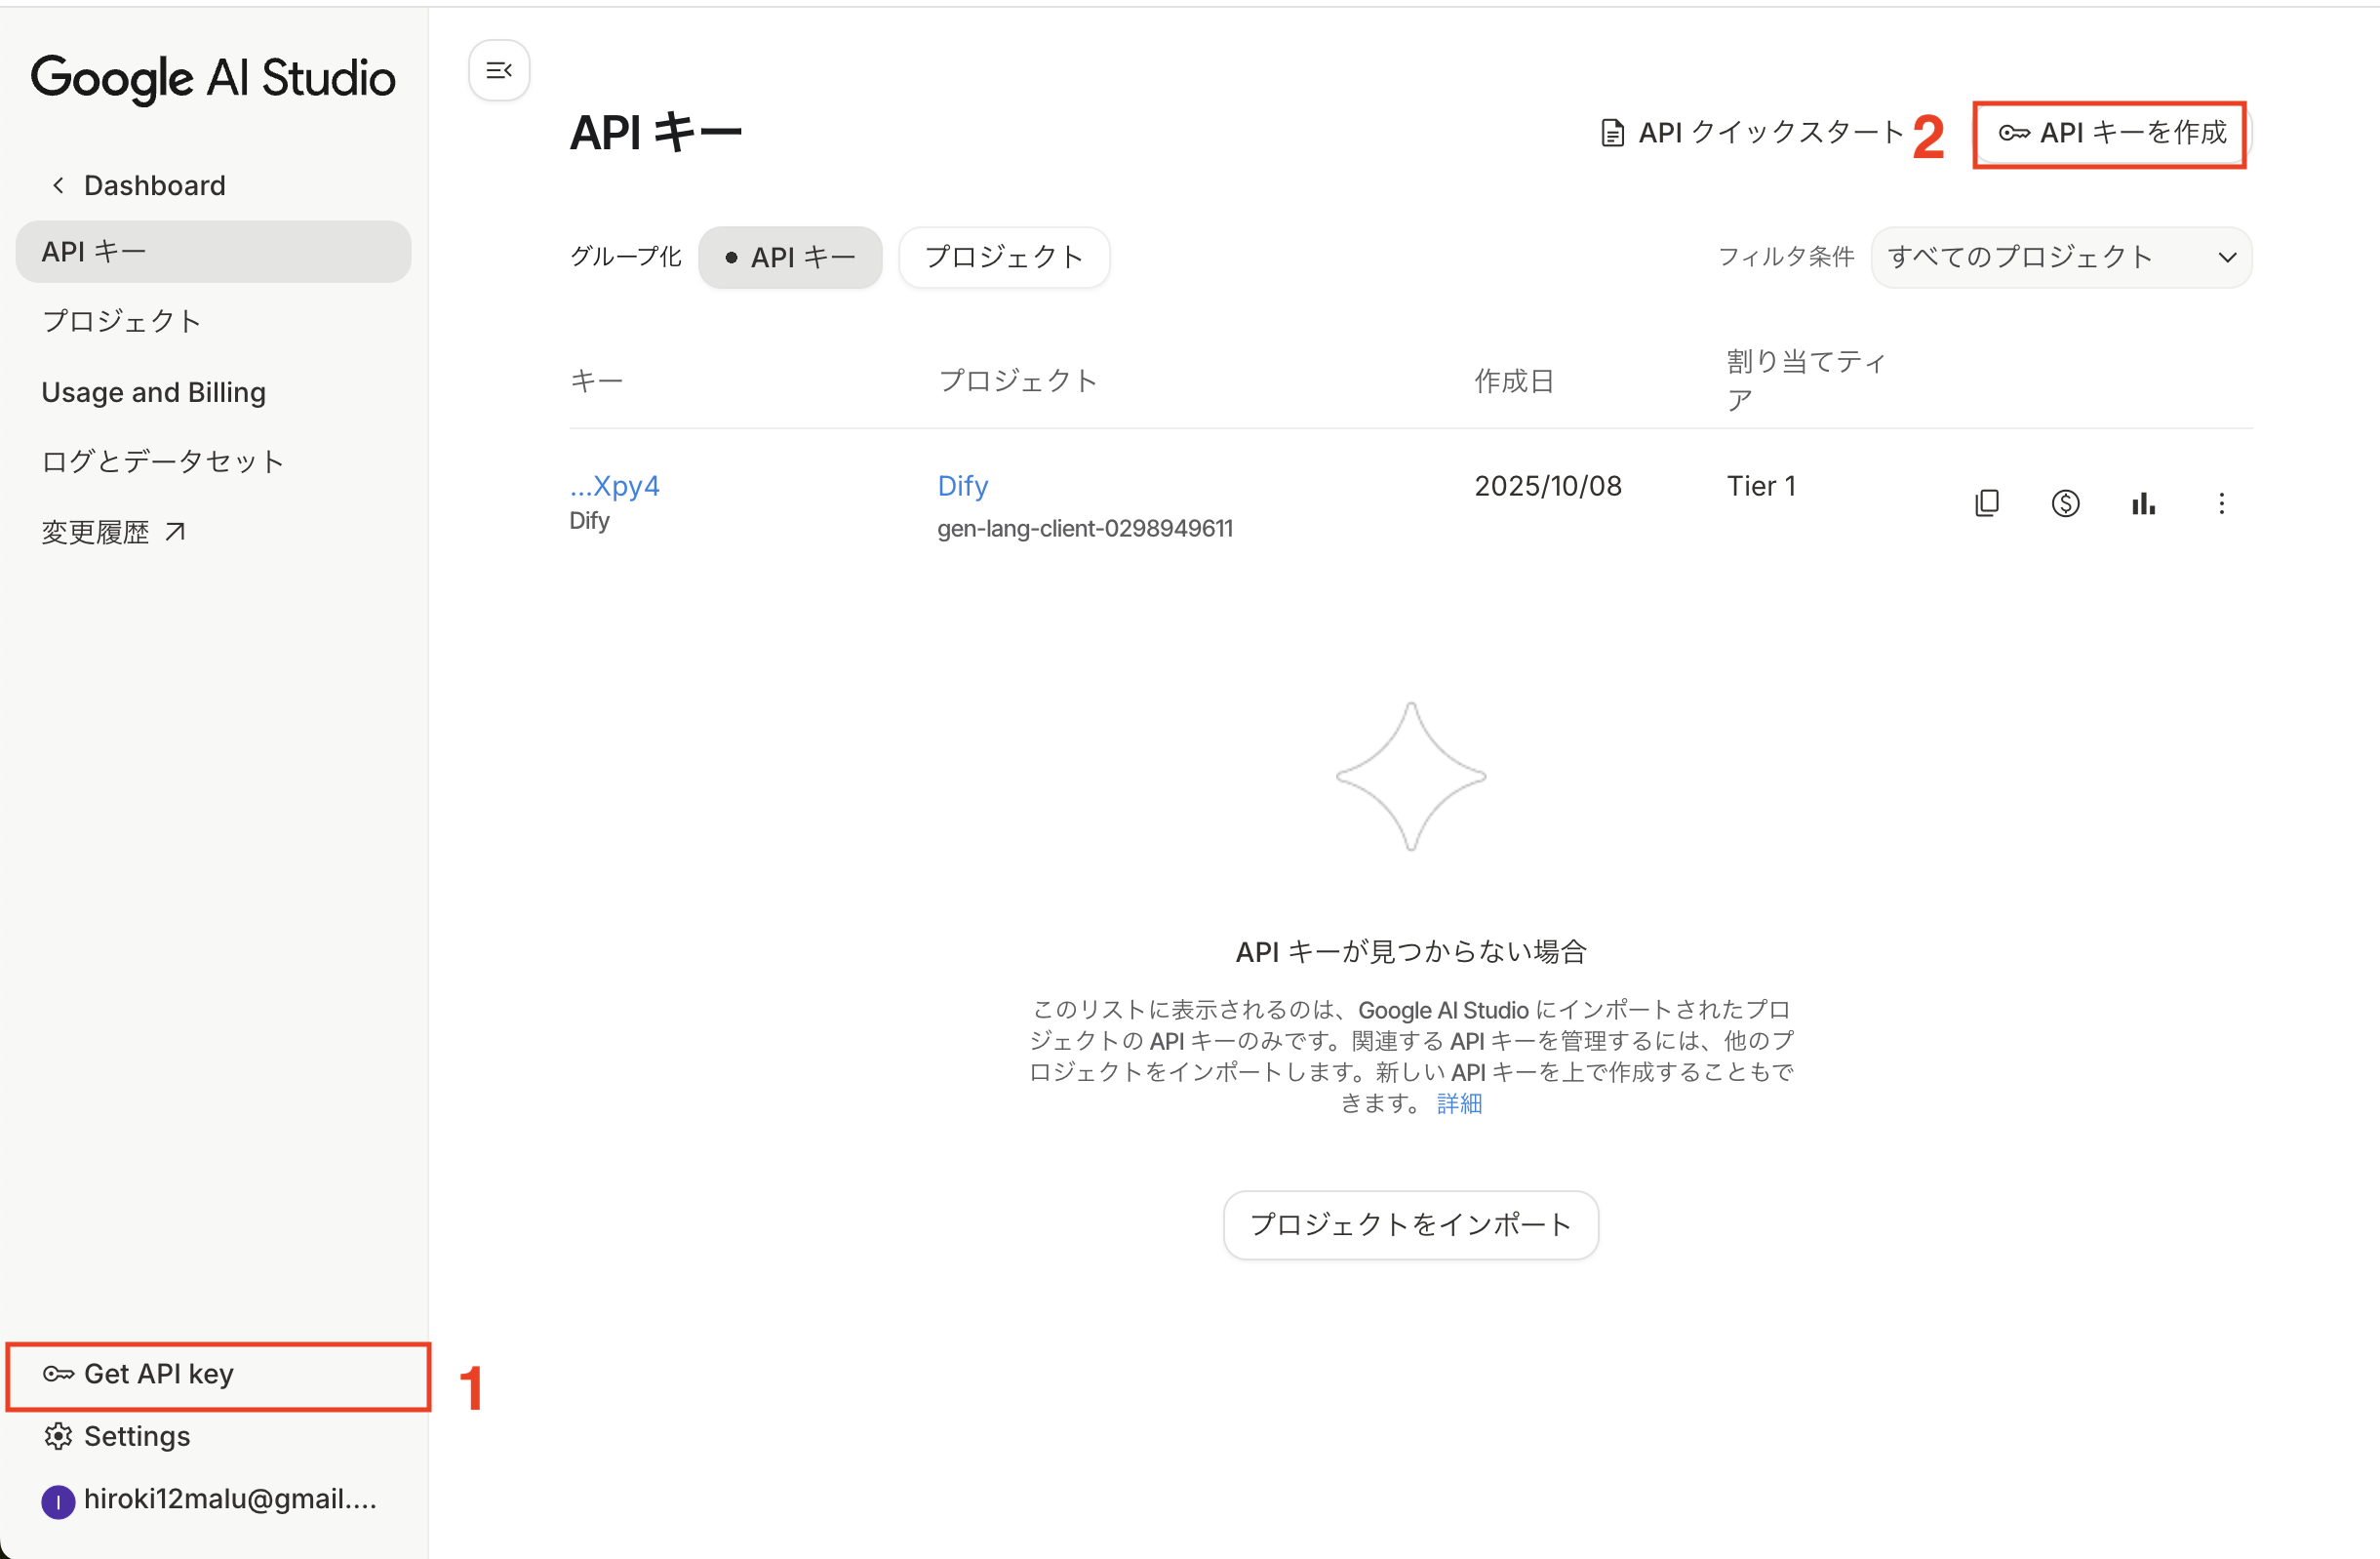This screenshot has height=1559, width=2380.
Task: Expand the すべてのプロジェクト filter dropdown
Action: (2060, 258)
